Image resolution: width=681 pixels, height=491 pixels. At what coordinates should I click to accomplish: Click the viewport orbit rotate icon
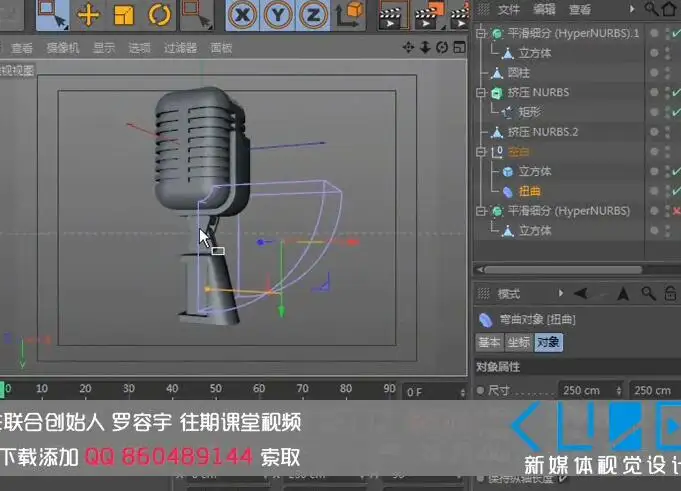(x=442, y=47)
